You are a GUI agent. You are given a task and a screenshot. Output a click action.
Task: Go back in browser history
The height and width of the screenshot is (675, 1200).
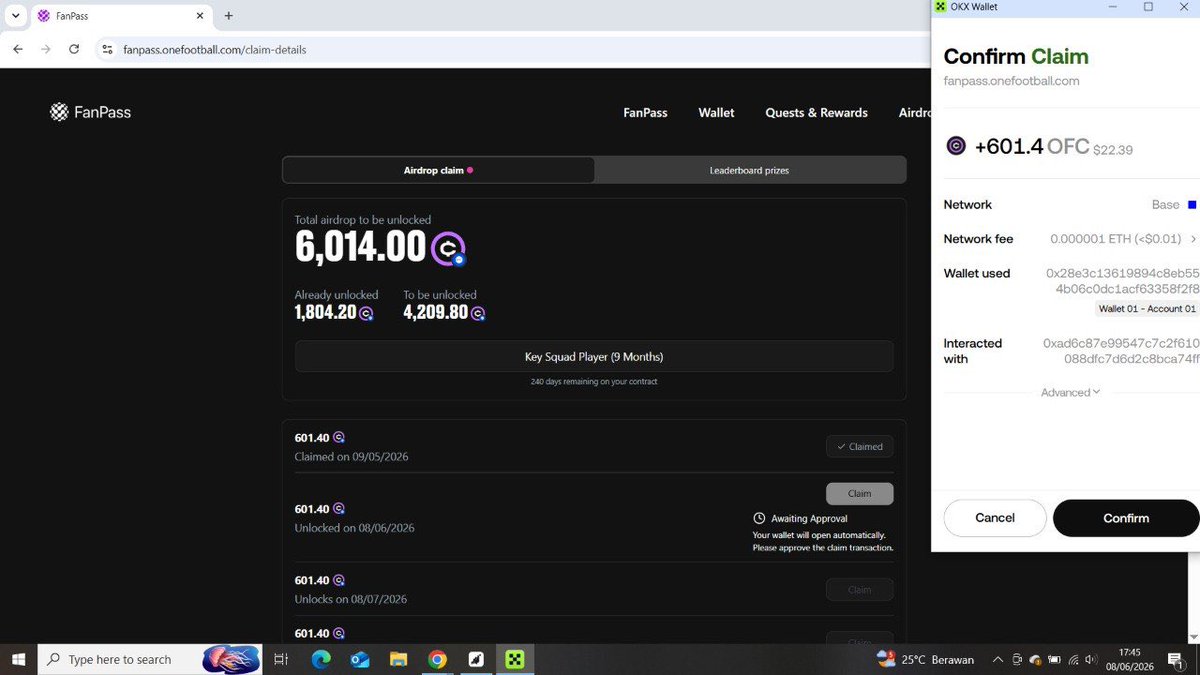point(18,49)
